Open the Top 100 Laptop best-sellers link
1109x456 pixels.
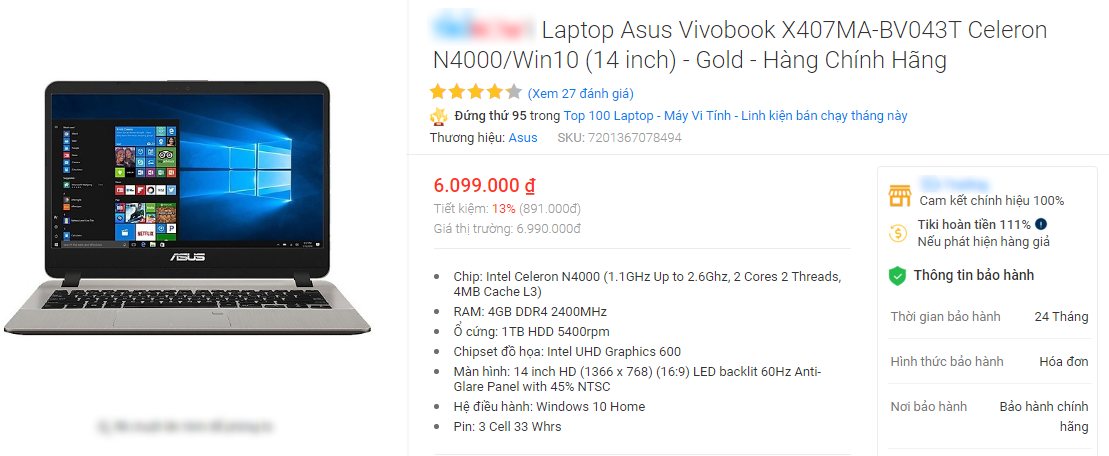pos(735,116)
